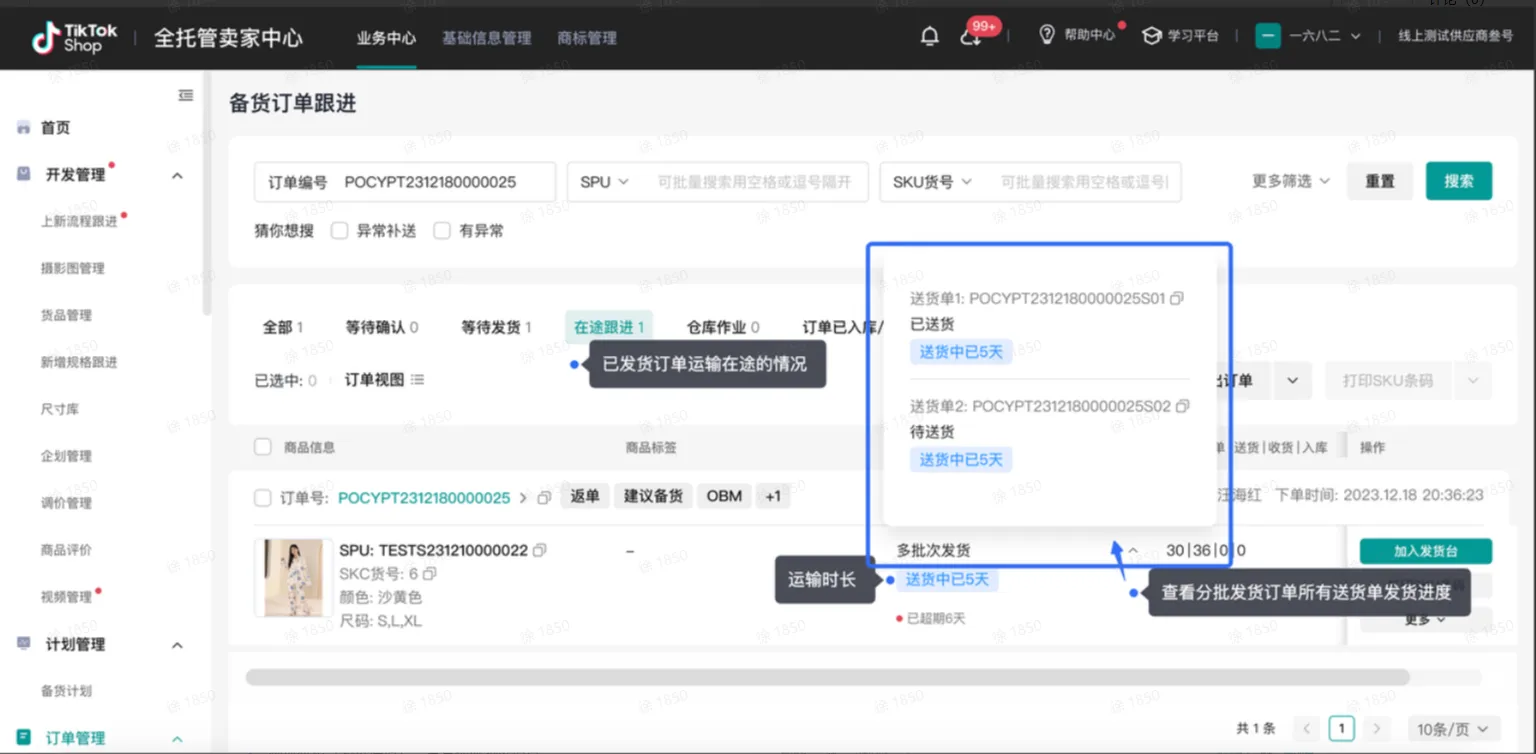This screenshot has height=754, width=1536.
Task: Go to next page arrow
Action: (x=1377, y=728)
